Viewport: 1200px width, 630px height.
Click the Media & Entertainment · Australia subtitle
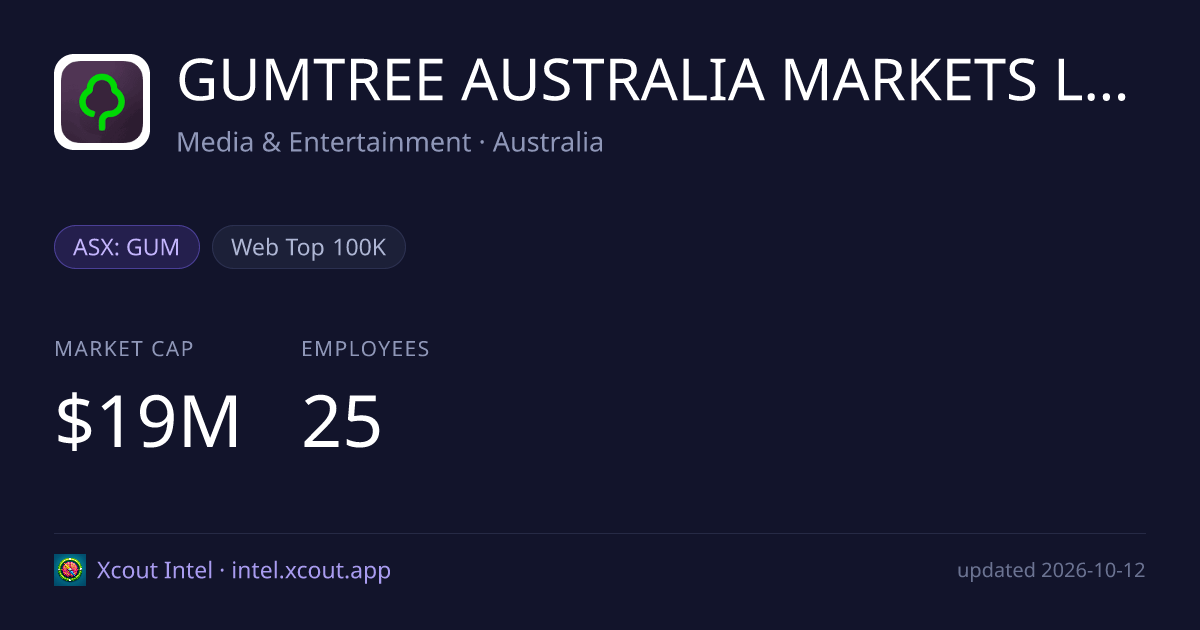[x=390, y=142]
